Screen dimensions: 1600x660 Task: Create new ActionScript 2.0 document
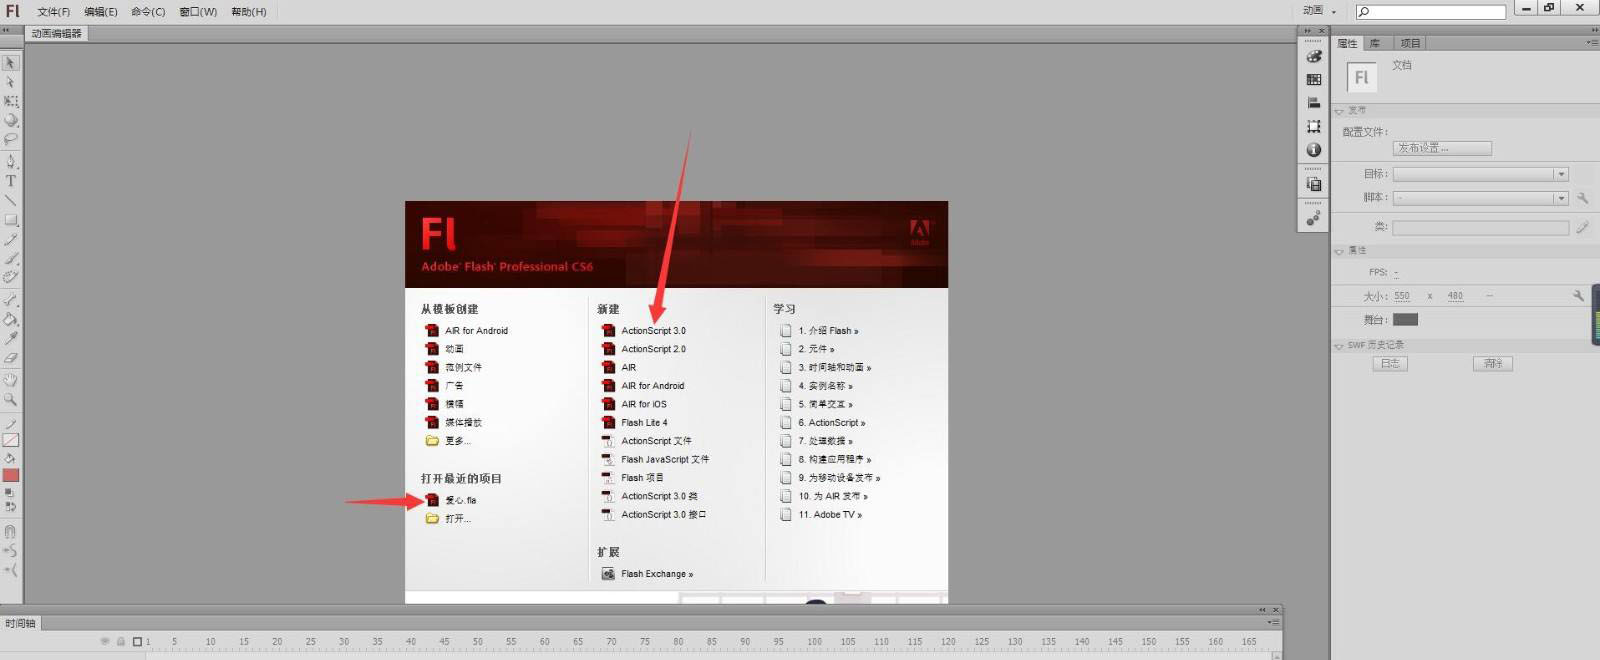(x=643, y=349)
